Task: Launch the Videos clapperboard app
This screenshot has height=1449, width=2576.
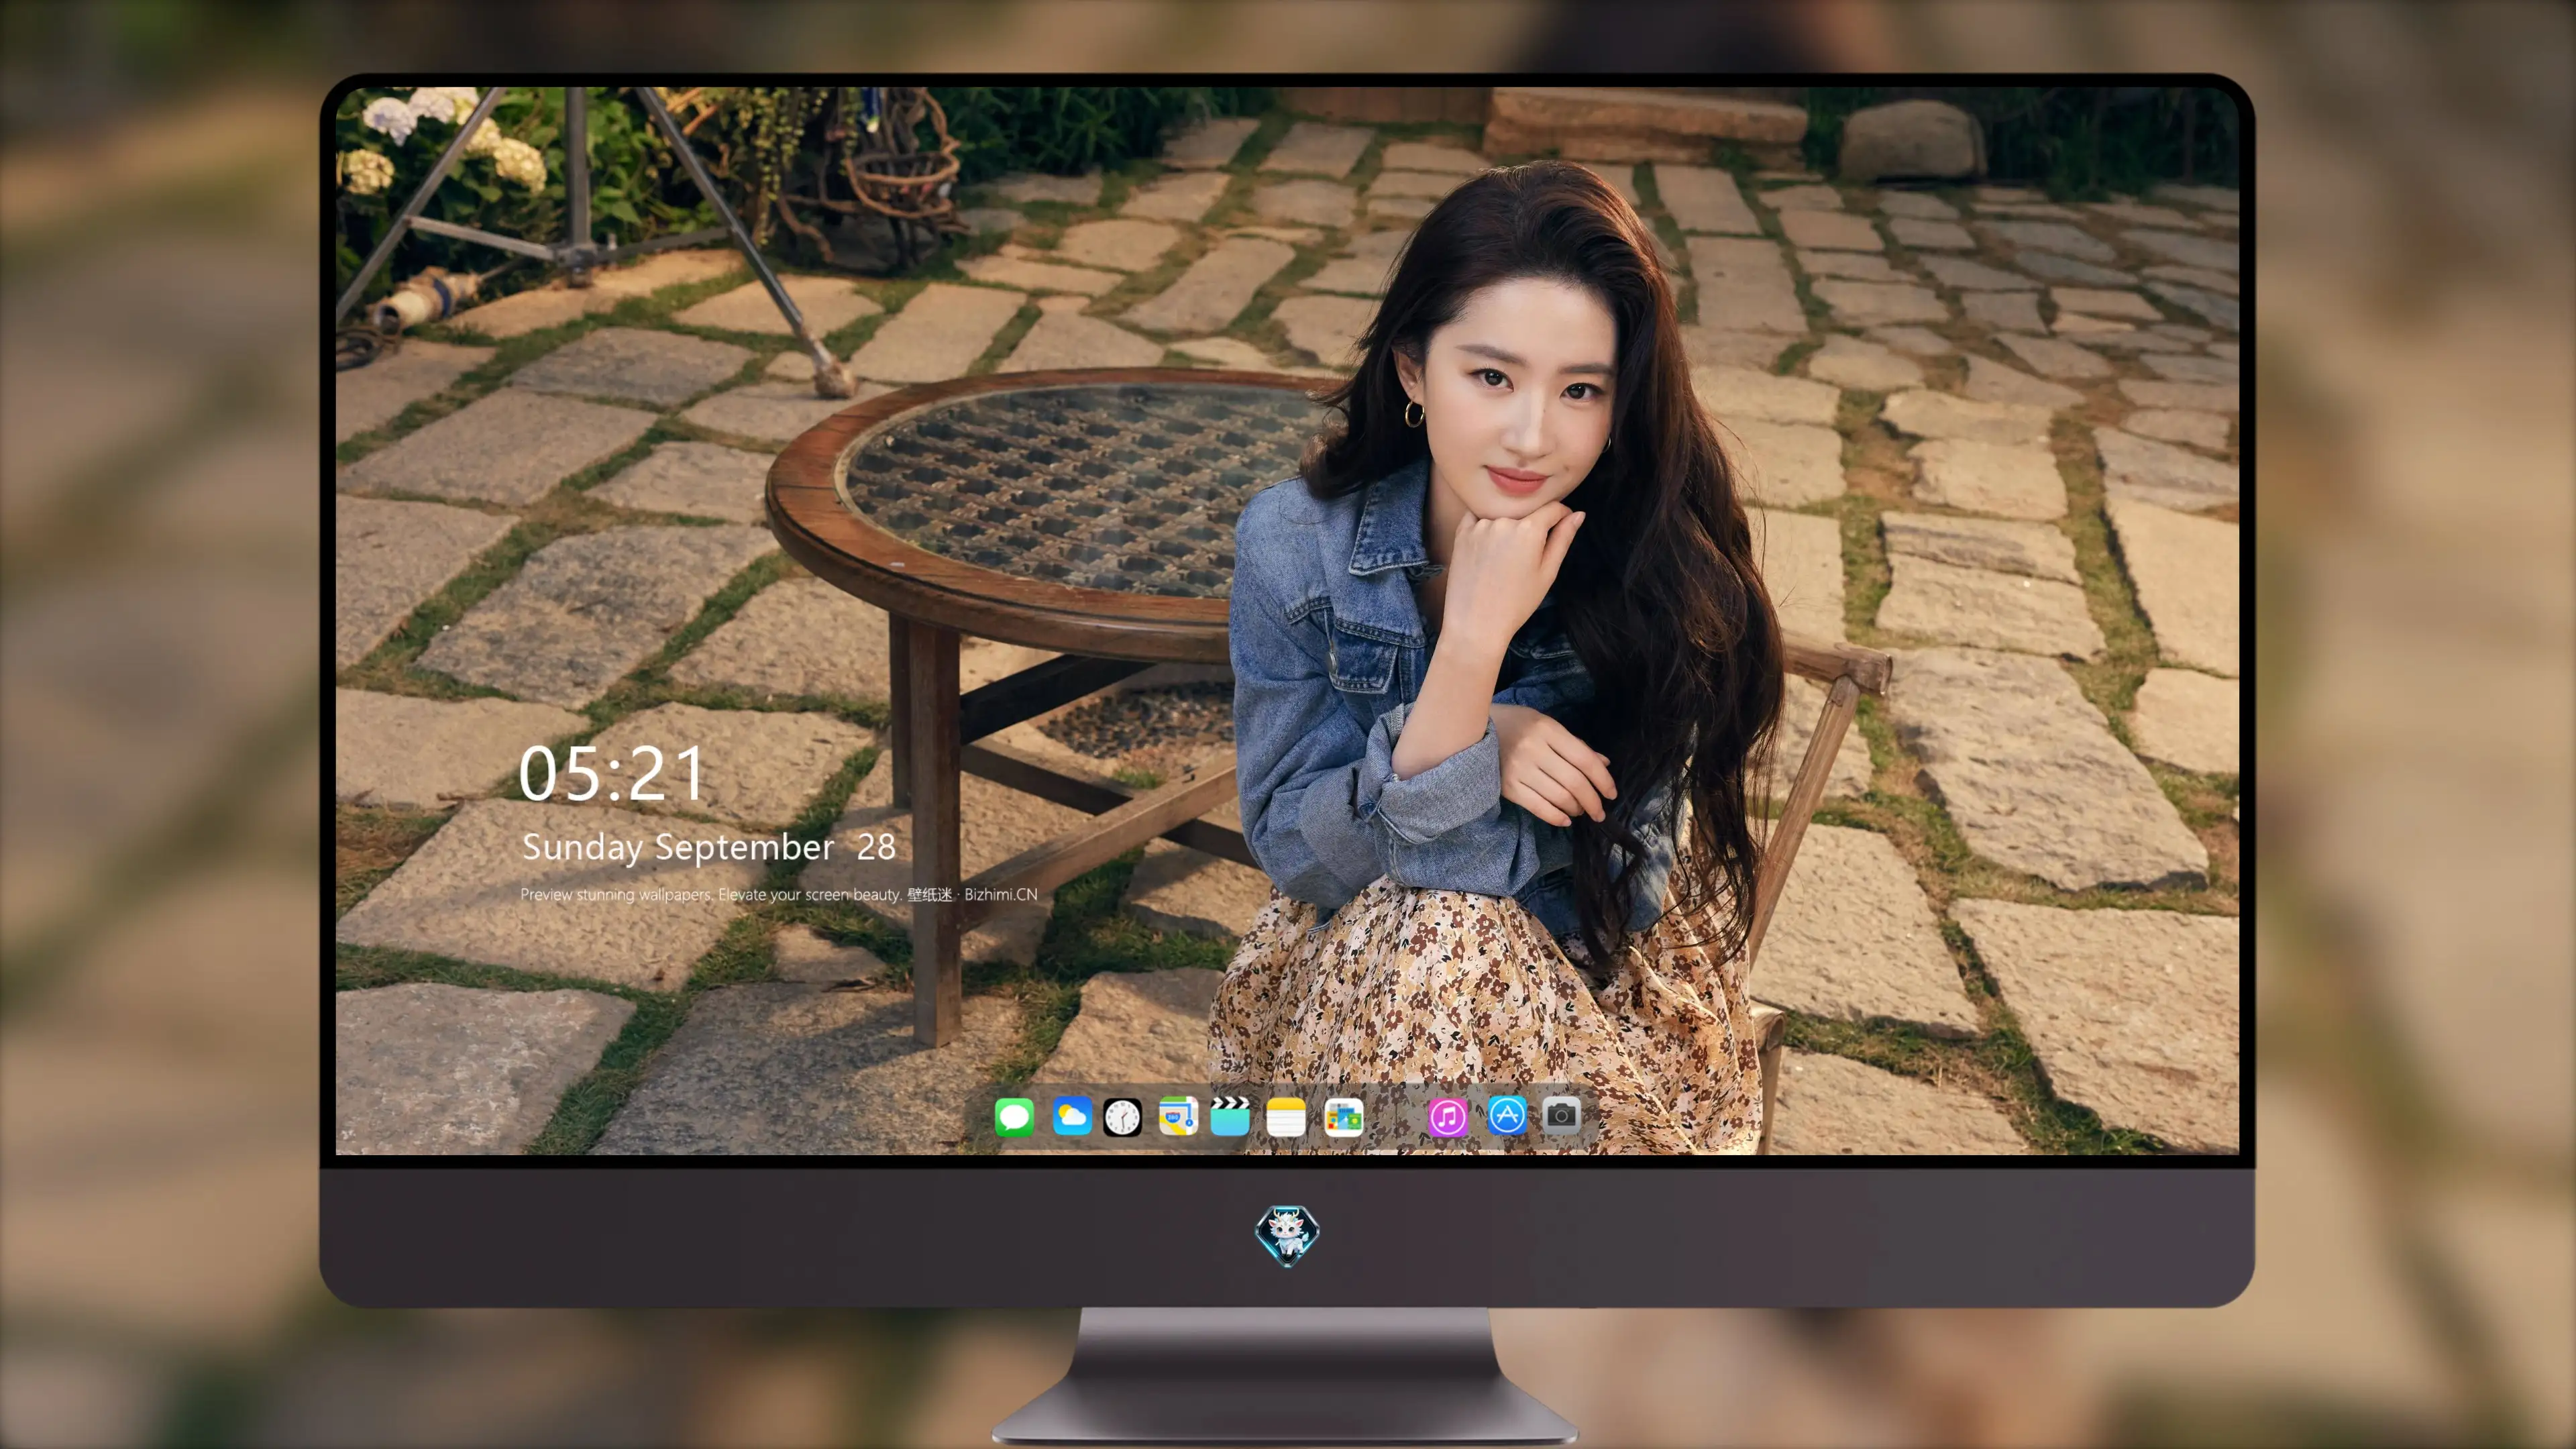Action: pos(1230,1116)
